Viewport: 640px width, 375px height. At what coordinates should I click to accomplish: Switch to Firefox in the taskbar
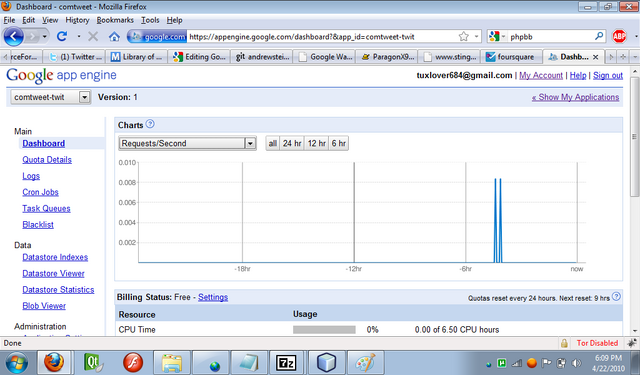(x=54, y=362)
